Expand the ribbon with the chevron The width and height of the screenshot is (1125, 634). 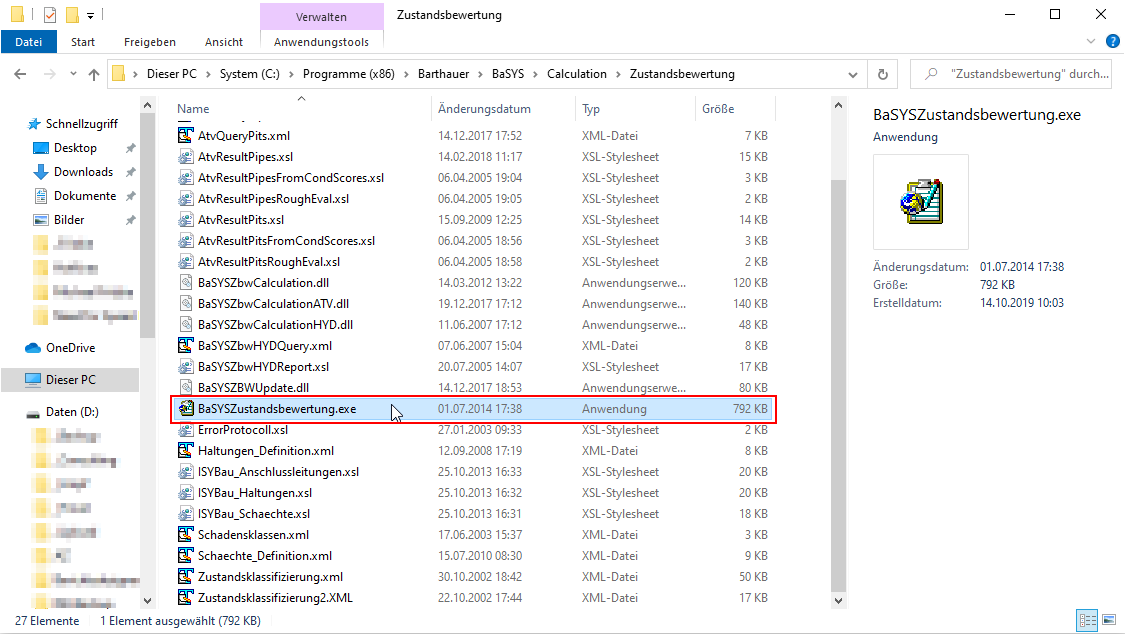(x=1091, y=41)
